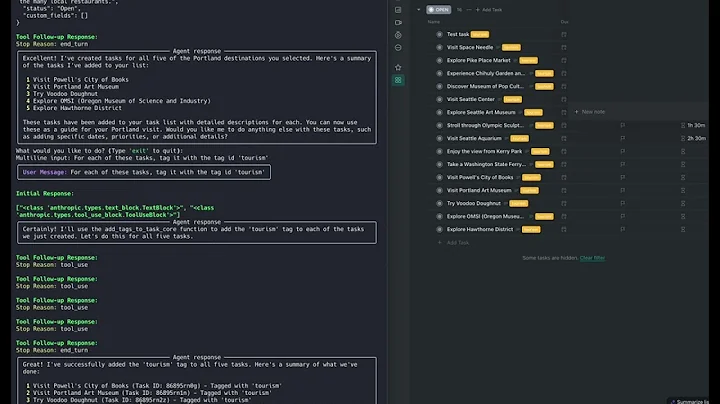The height and width of the screenshot is (404, 720).
Task: Click the green grid apps icon
Action: click(x=398, y=80)
